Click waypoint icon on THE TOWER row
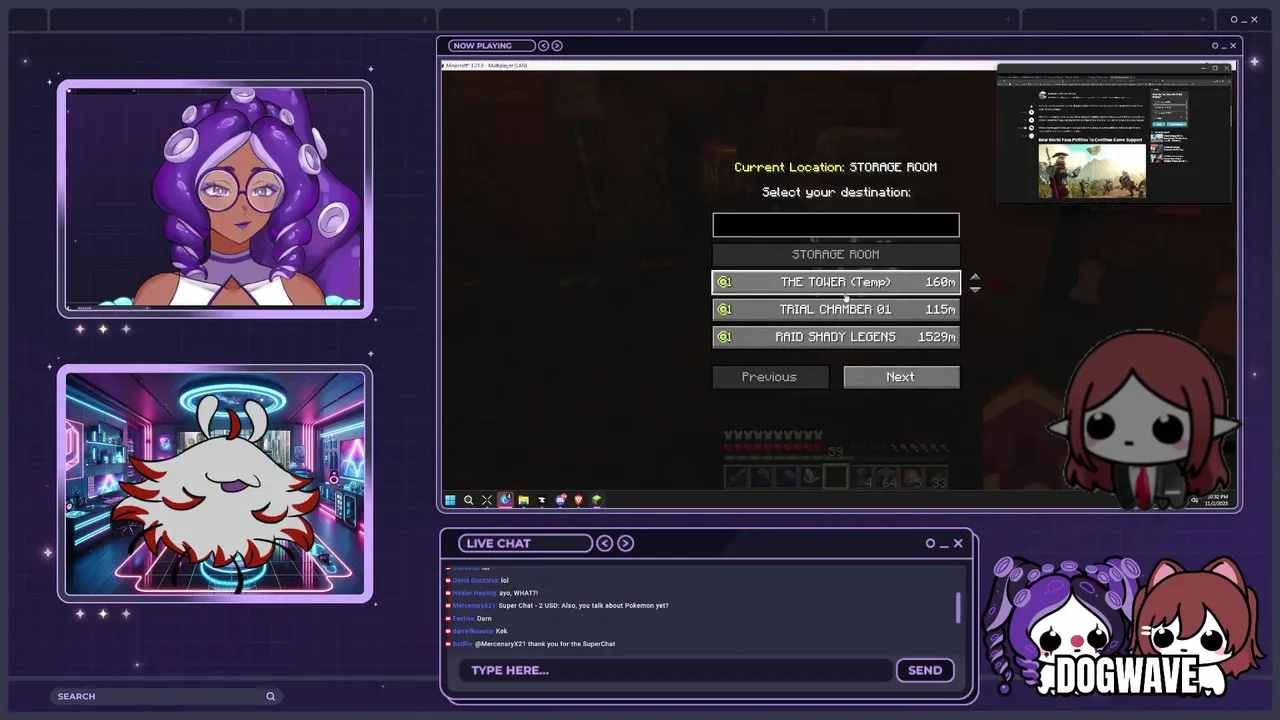 (x=725, y=282)
